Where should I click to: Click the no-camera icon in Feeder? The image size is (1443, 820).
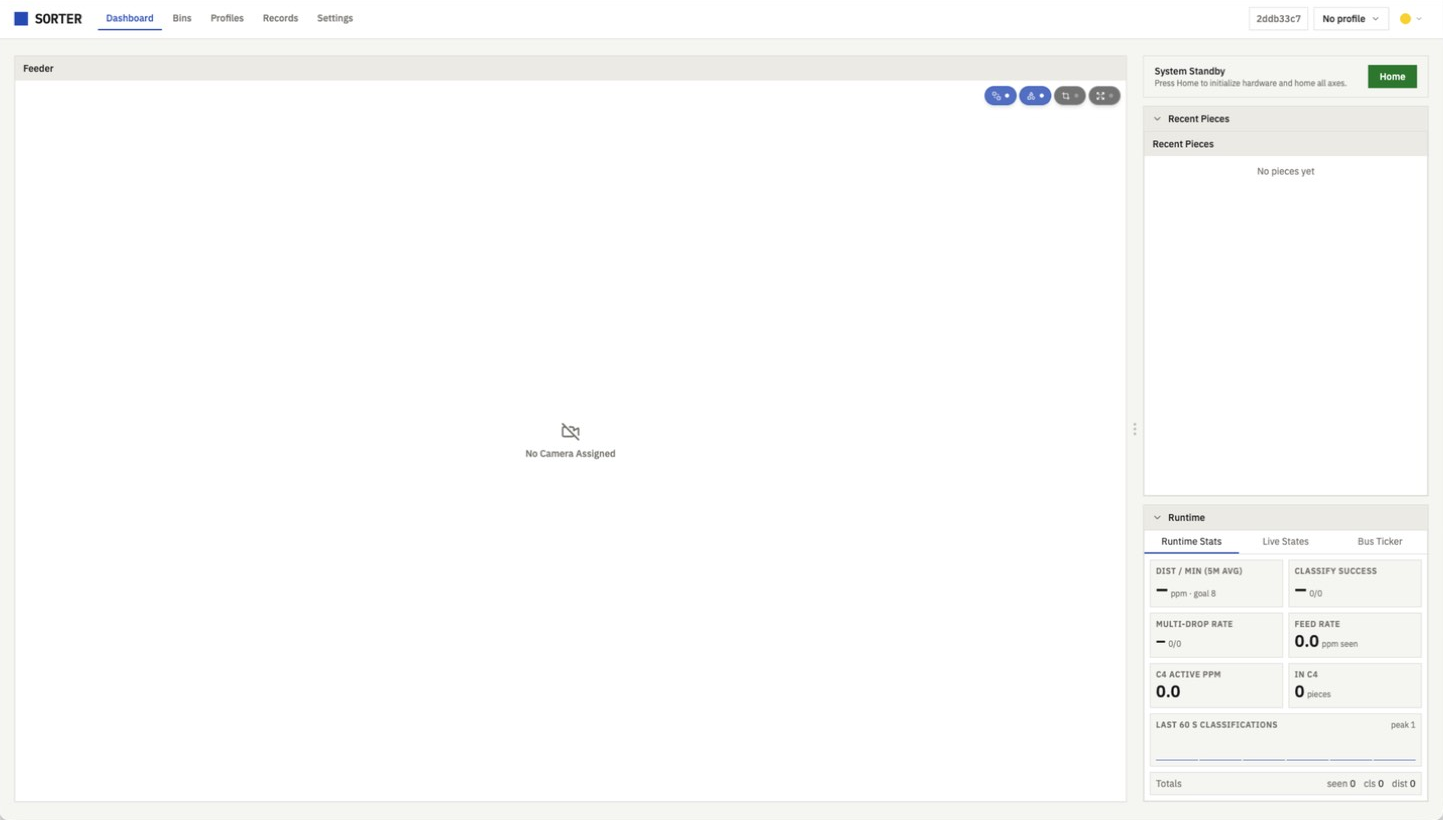point(570,432)
